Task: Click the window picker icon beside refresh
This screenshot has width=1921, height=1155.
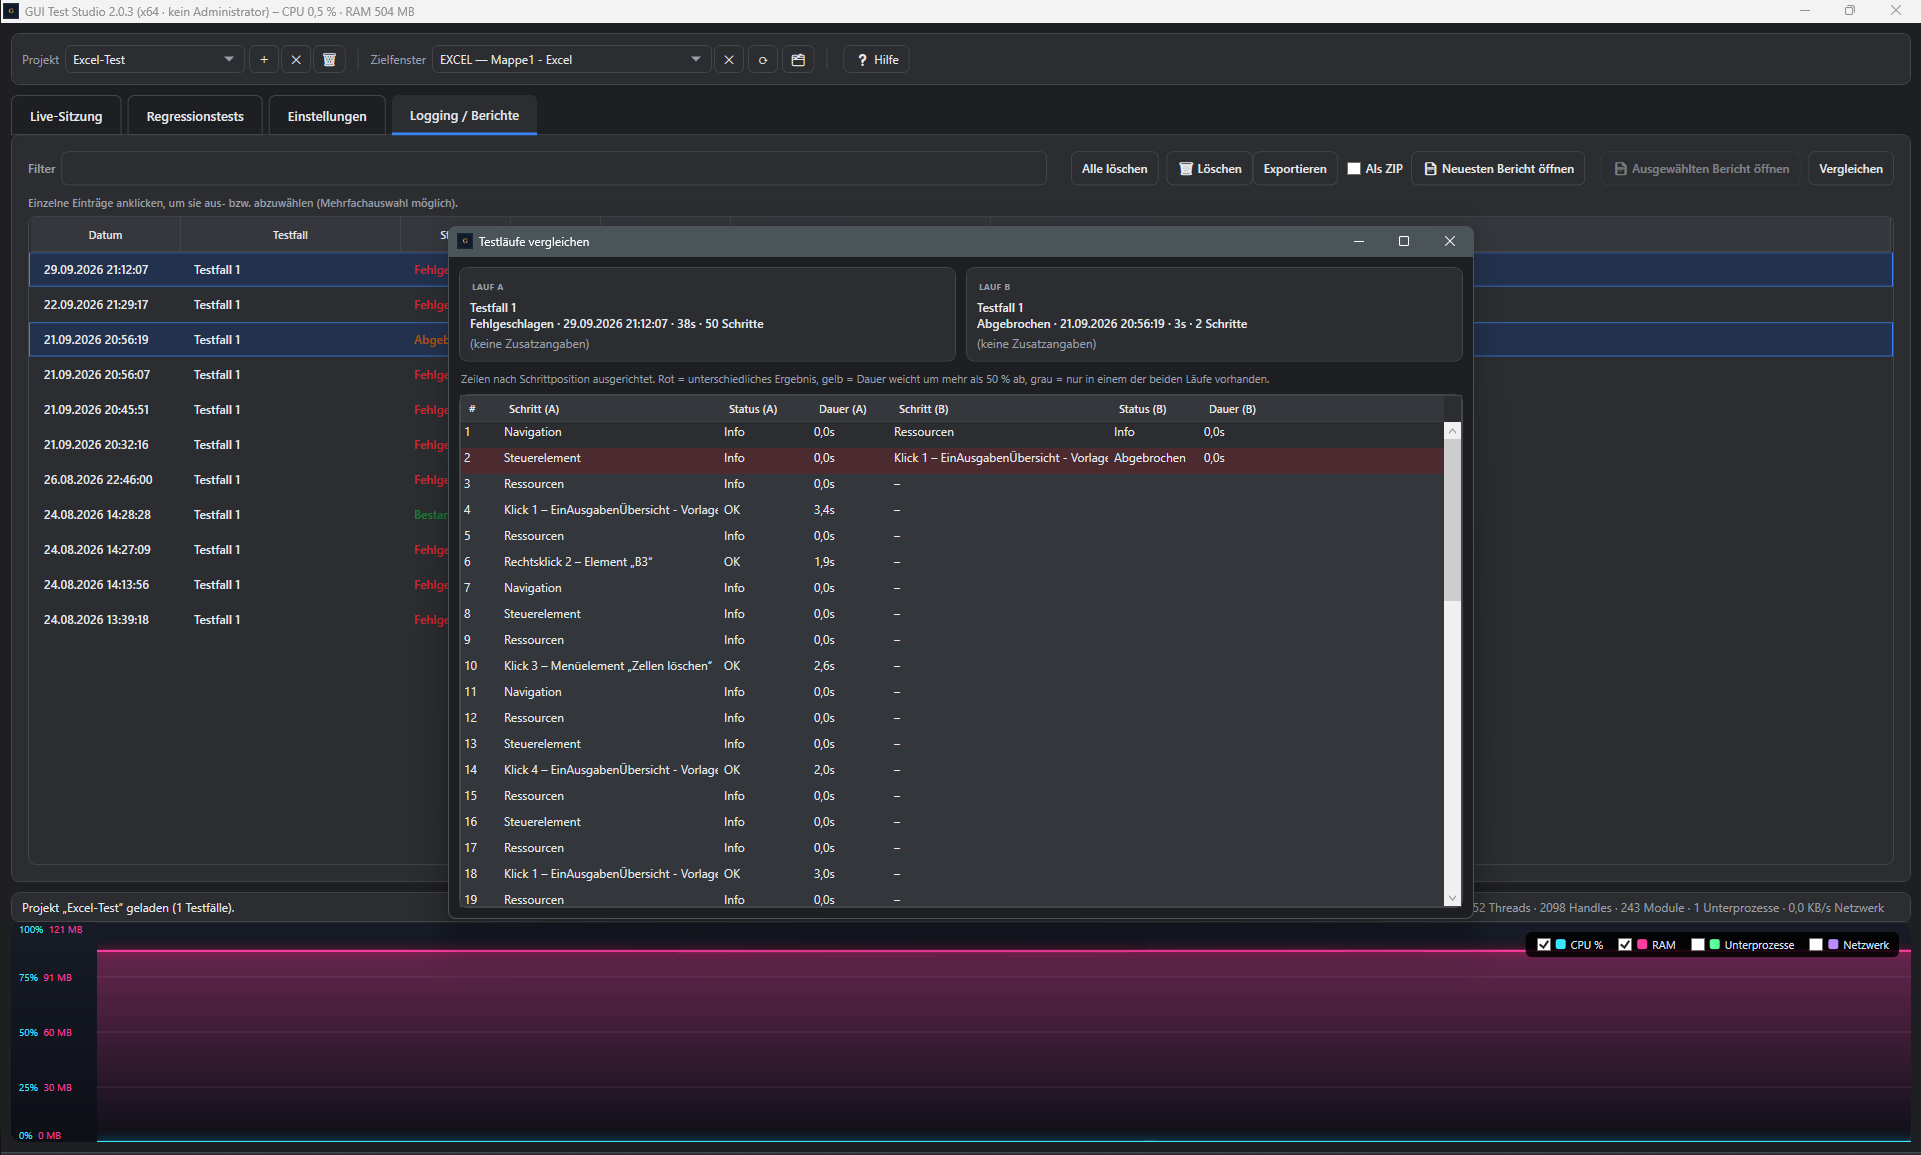Action: 798,60
